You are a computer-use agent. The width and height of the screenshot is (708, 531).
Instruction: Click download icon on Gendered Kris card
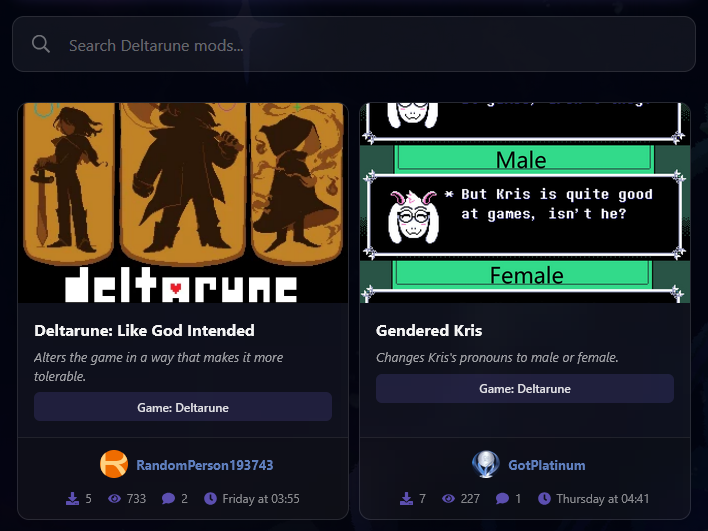coord(406,498)
